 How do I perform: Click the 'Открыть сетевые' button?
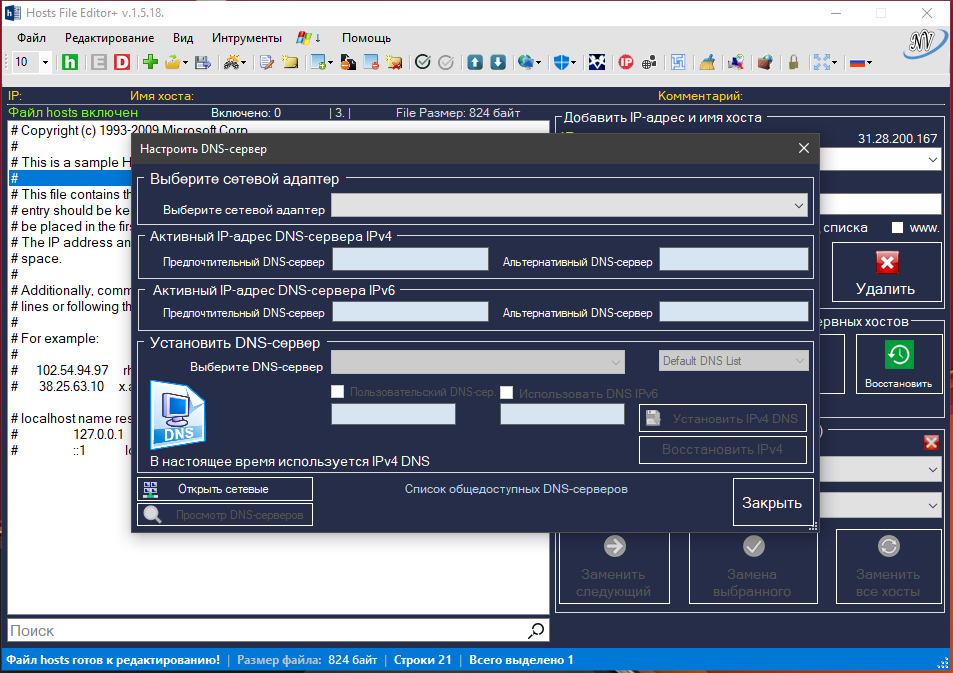(x=225, y=489)
